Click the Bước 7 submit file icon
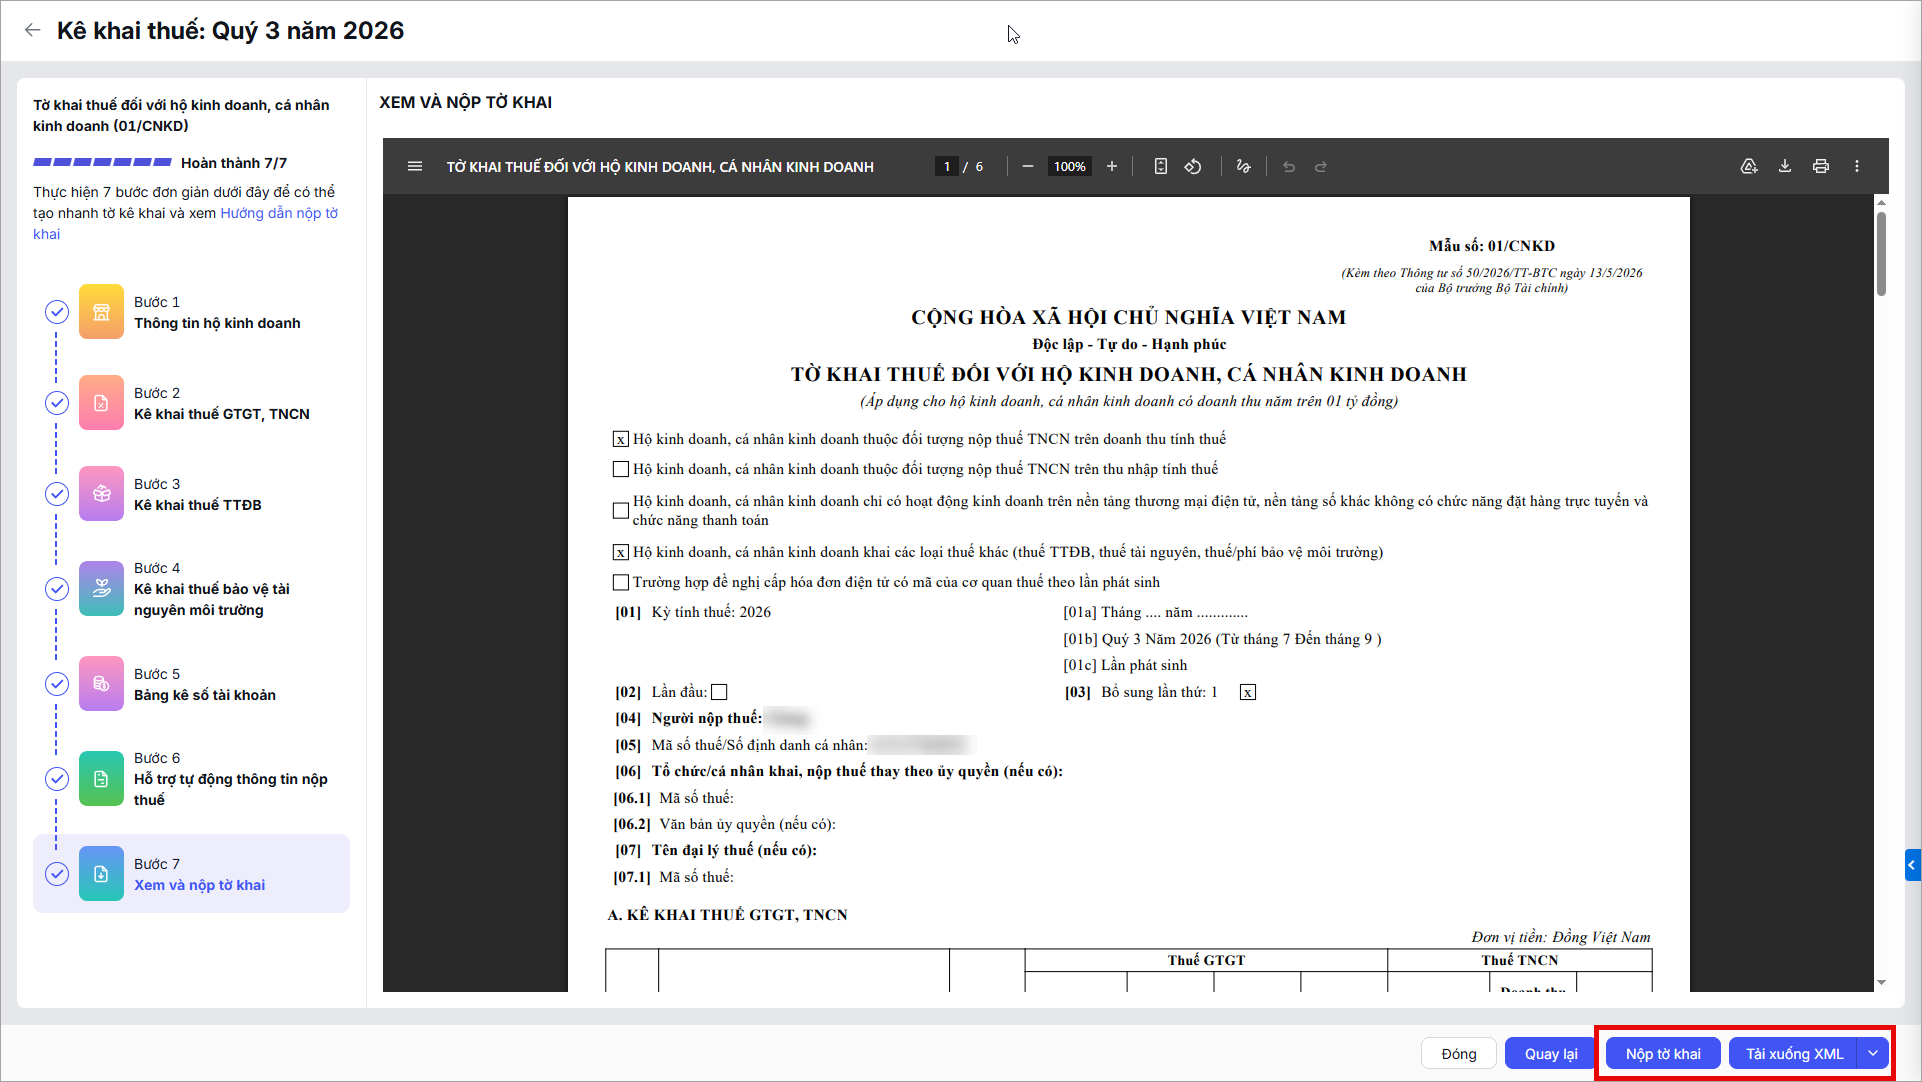1922x1082 pixels. [101, 874]
